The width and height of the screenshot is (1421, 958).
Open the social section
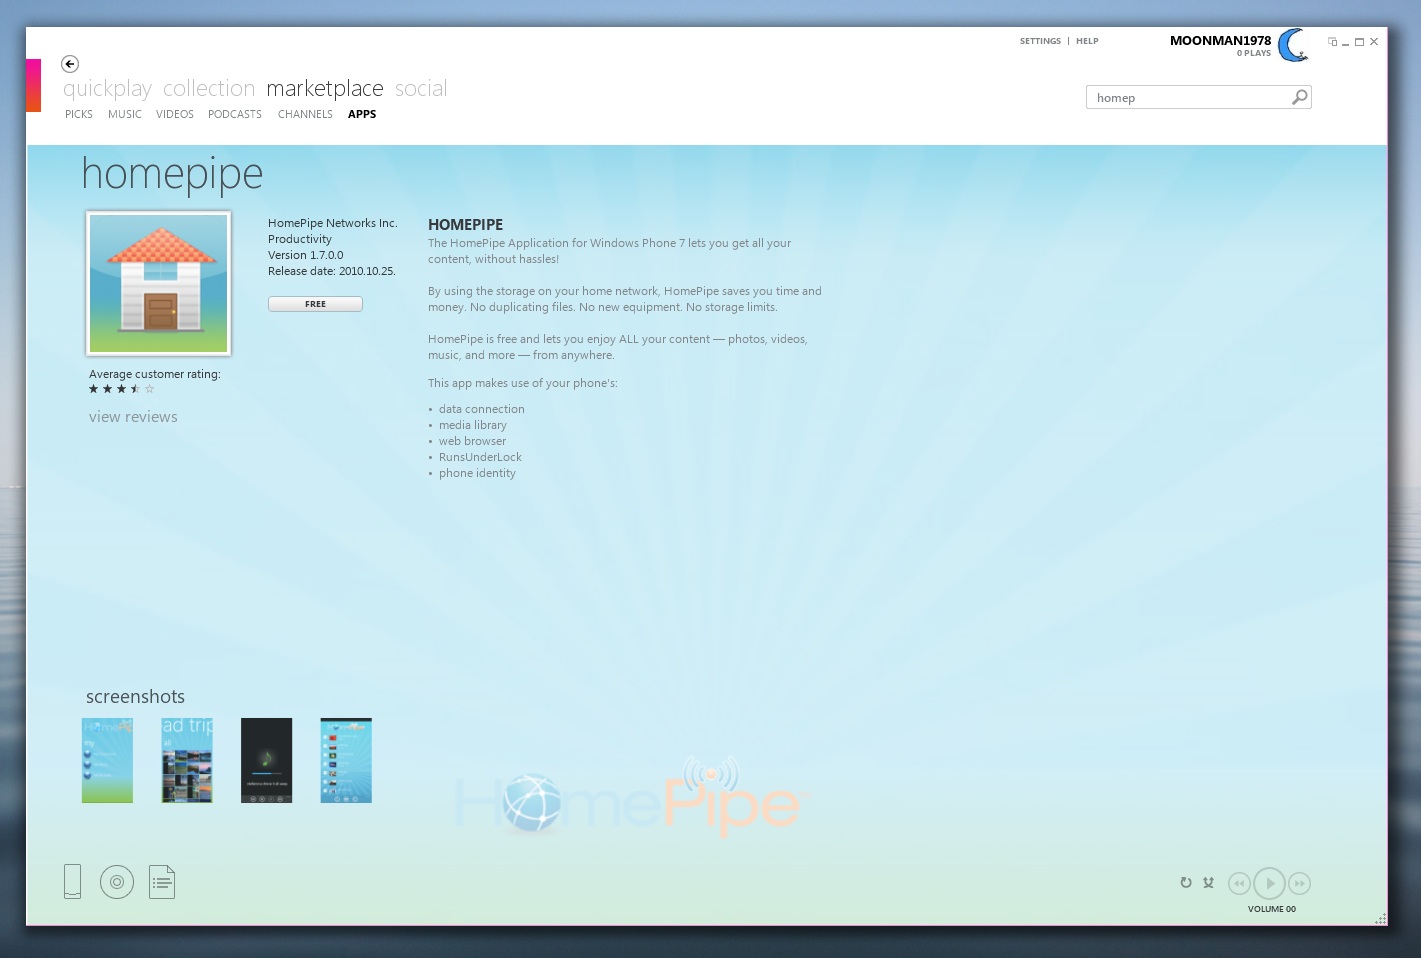pyautogui.click(x=421, y=89)
